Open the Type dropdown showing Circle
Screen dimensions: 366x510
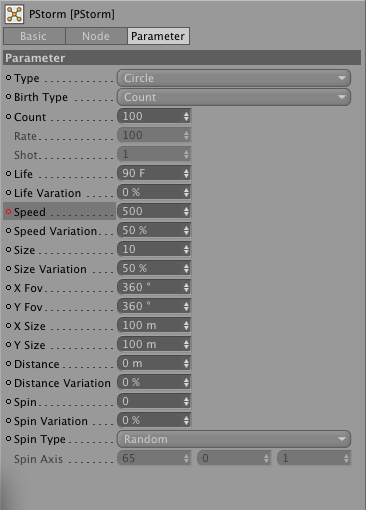234,78
